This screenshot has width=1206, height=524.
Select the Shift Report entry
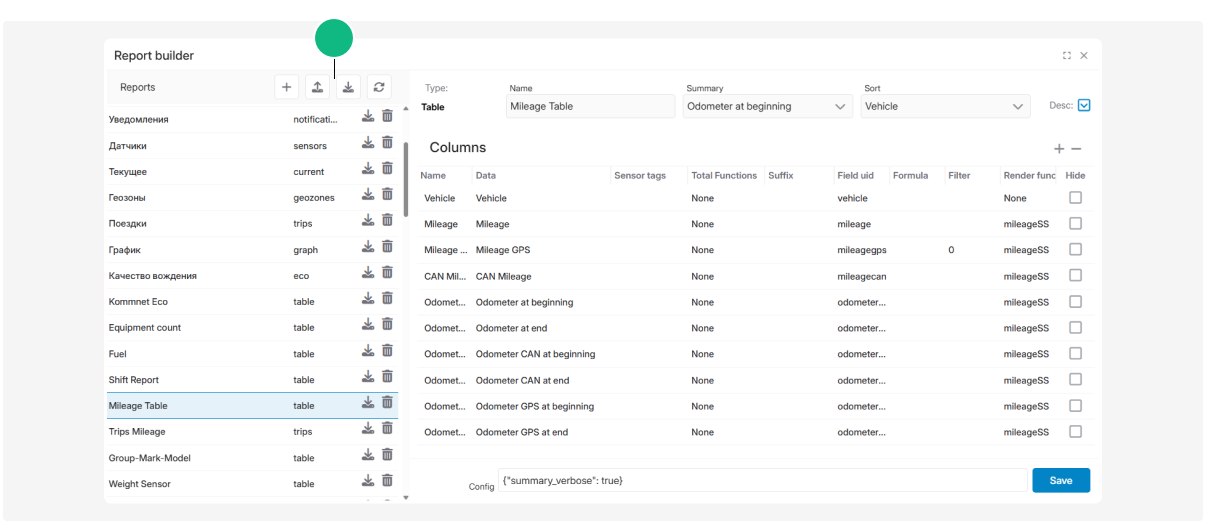(x=252, y=380)
